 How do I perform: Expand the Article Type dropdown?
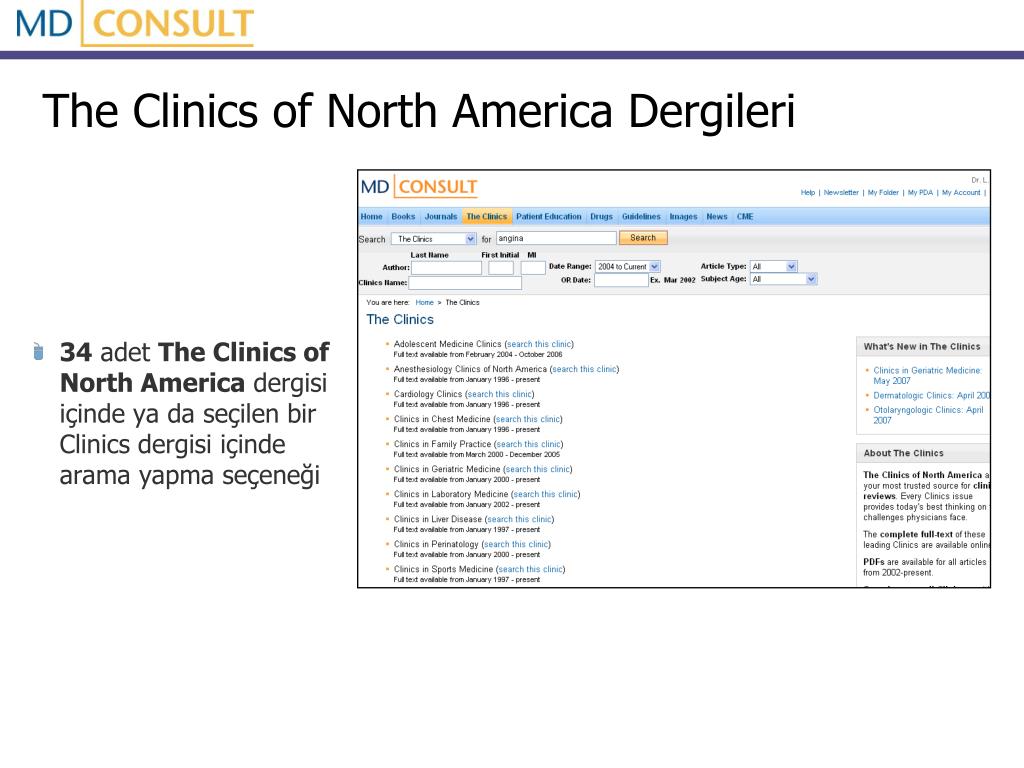[773, 266]
